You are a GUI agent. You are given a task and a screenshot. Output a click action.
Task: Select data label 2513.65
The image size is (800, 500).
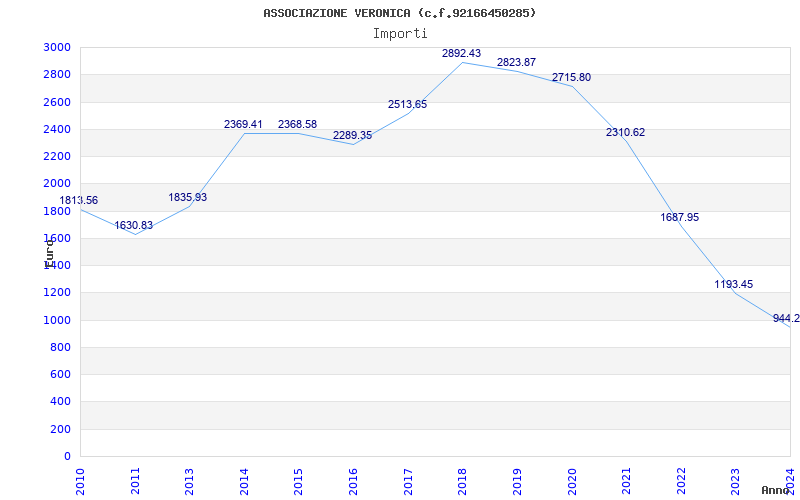click(x=408, y=105)
